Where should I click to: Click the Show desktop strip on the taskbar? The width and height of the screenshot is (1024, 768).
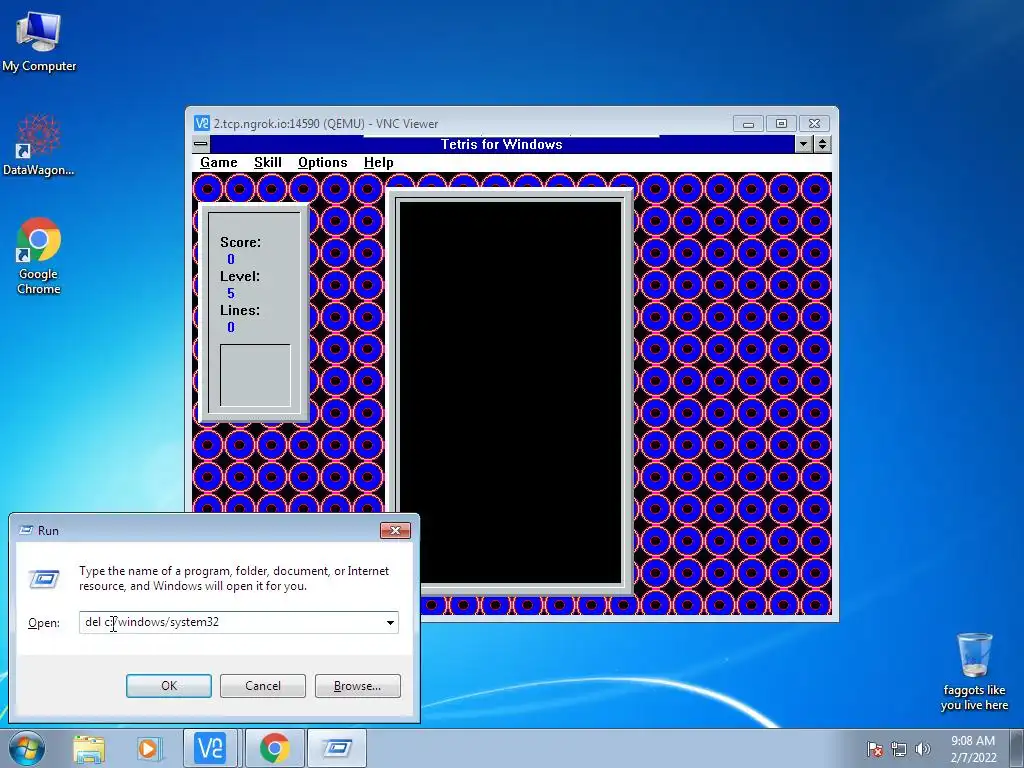(1017, 748)
